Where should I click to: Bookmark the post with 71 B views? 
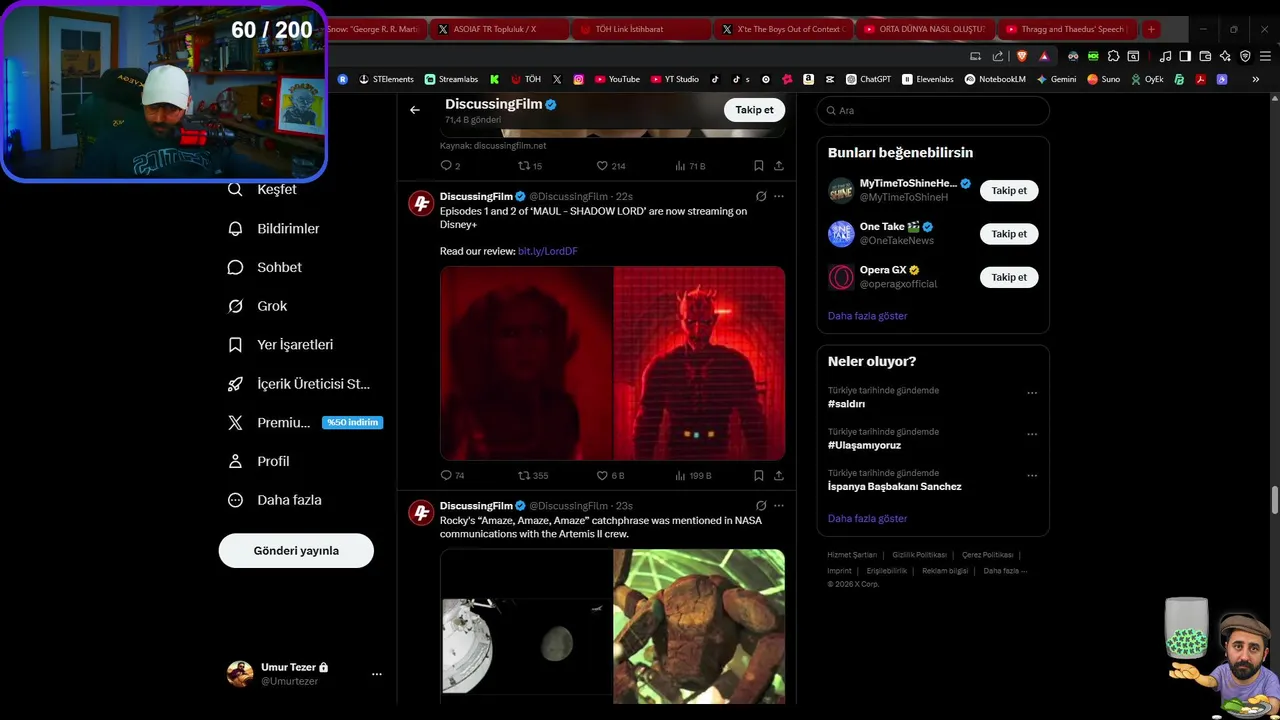[759, 166]
